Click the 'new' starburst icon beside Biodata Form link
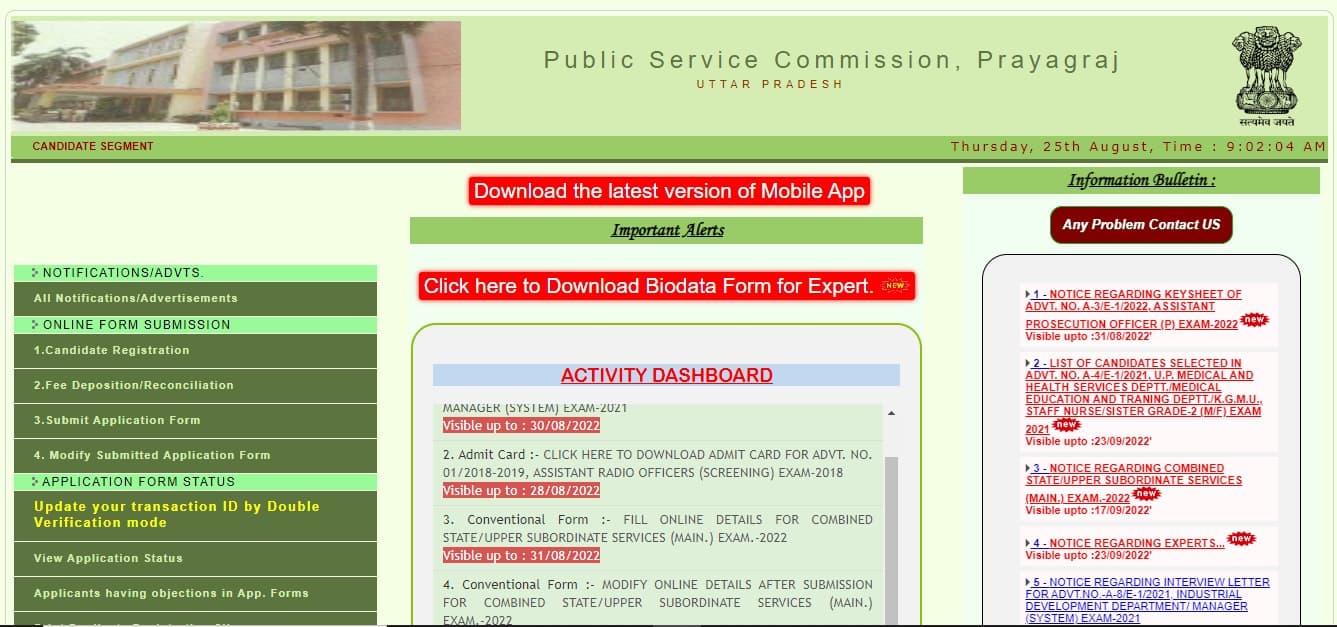1337x627 pixels. tap(893, 284)
